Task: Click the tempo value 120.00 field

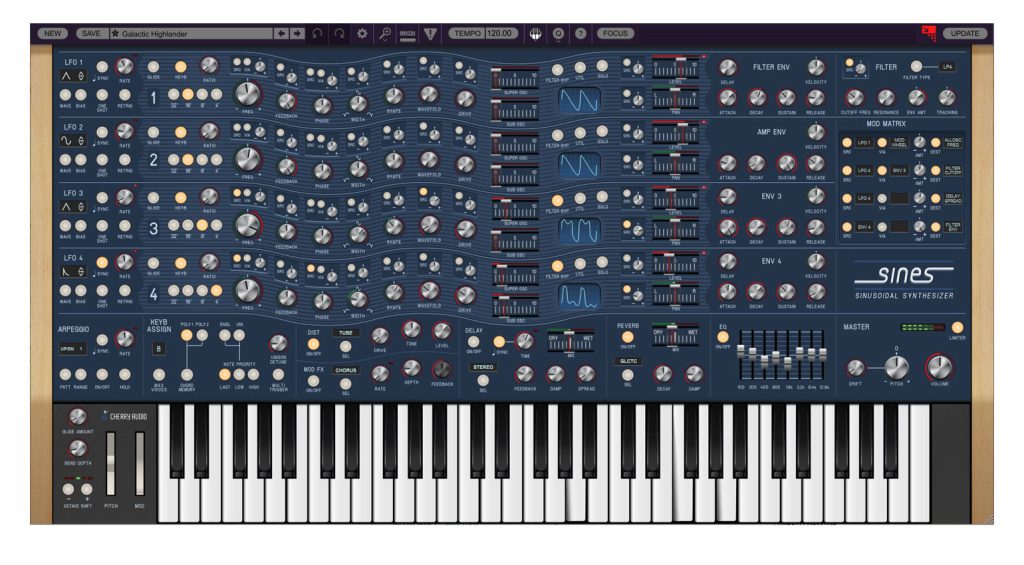Action: (500, 33)
